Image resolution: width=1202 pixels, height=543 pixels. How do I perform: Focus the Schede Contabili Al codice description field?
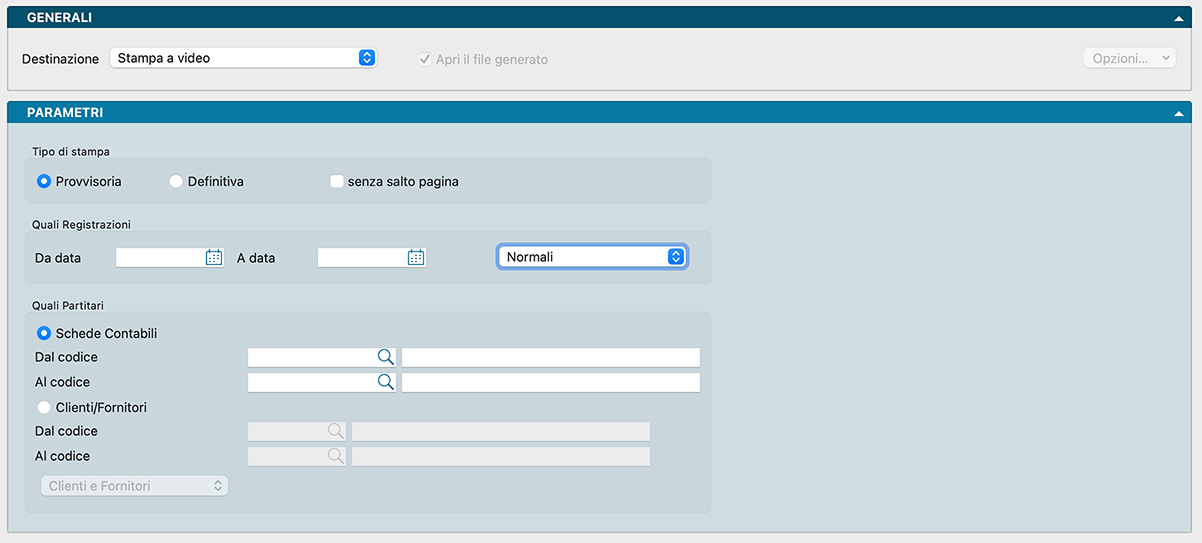point(550,382)
